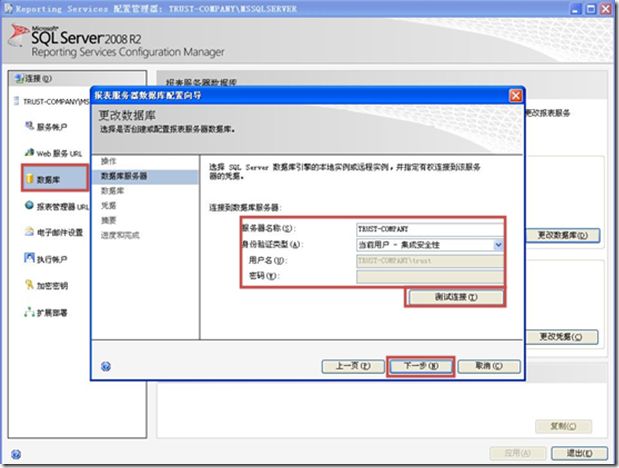Screen dimensions: 619x468
Task: Click the 连接 connect icon
Action: click(x=19, y=79)
